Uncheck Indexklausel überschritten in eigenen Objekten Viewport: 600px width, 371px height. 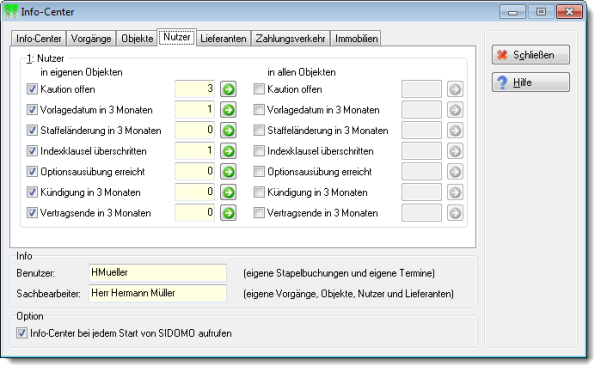(32, 151)
